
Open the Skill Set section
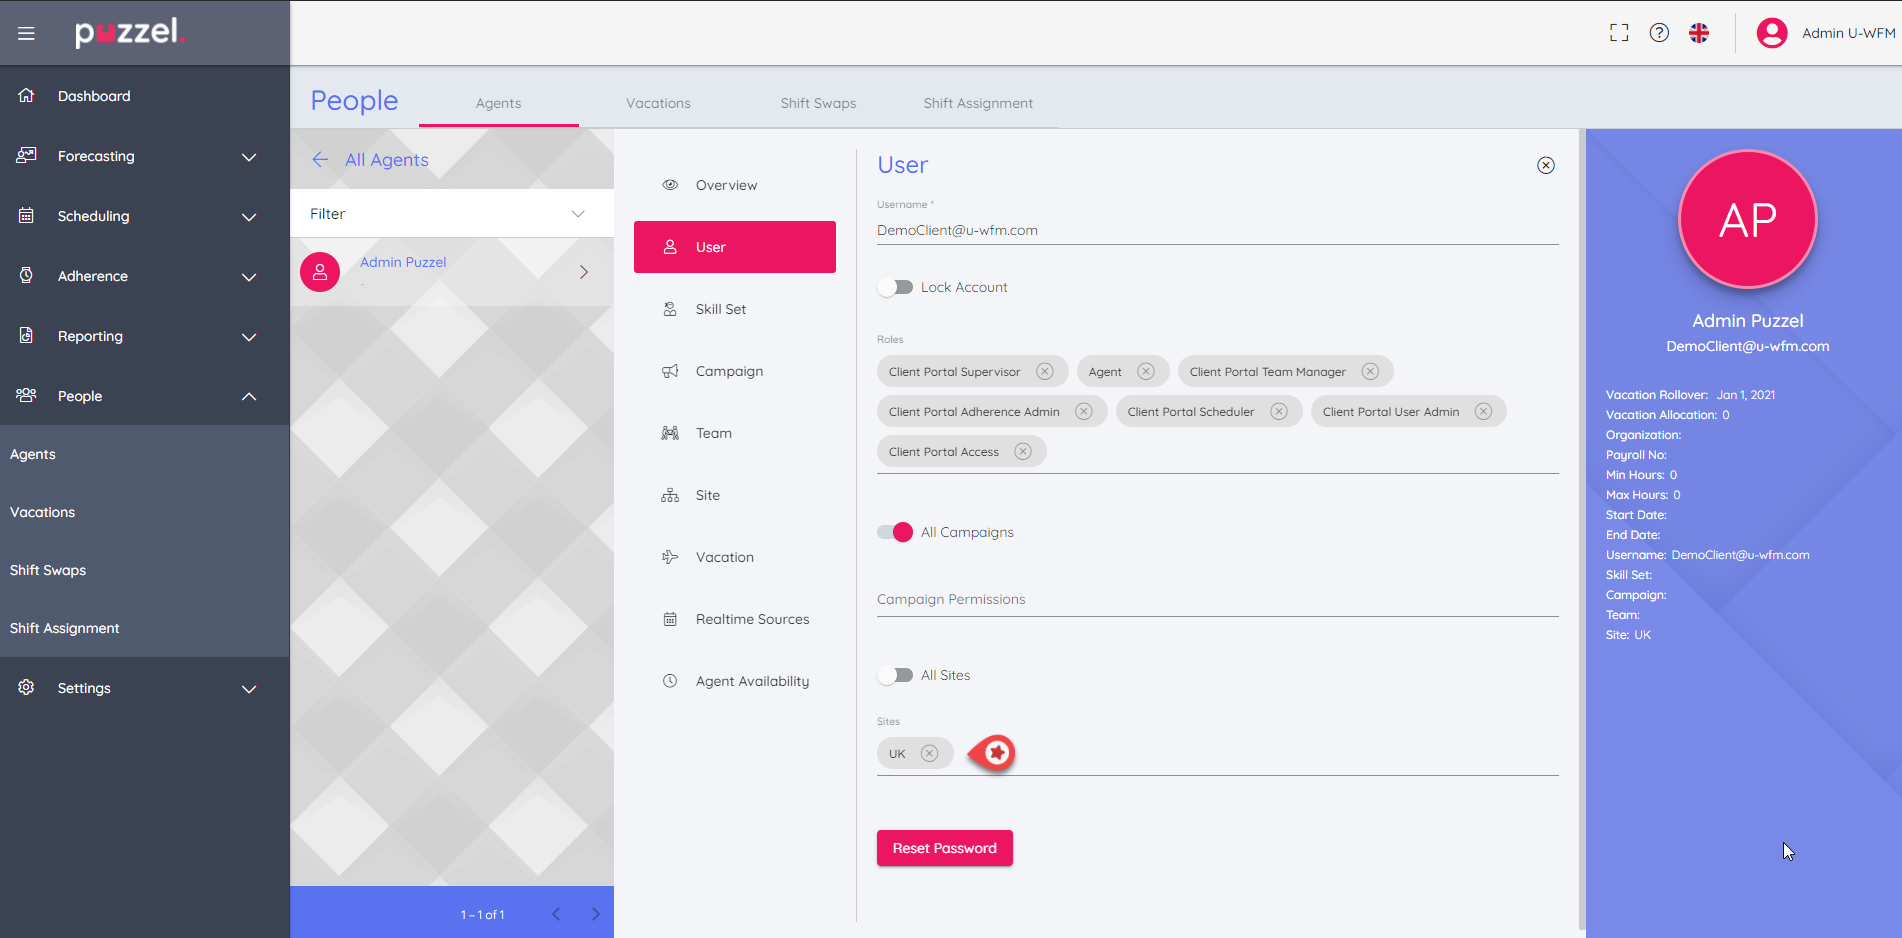720,309
